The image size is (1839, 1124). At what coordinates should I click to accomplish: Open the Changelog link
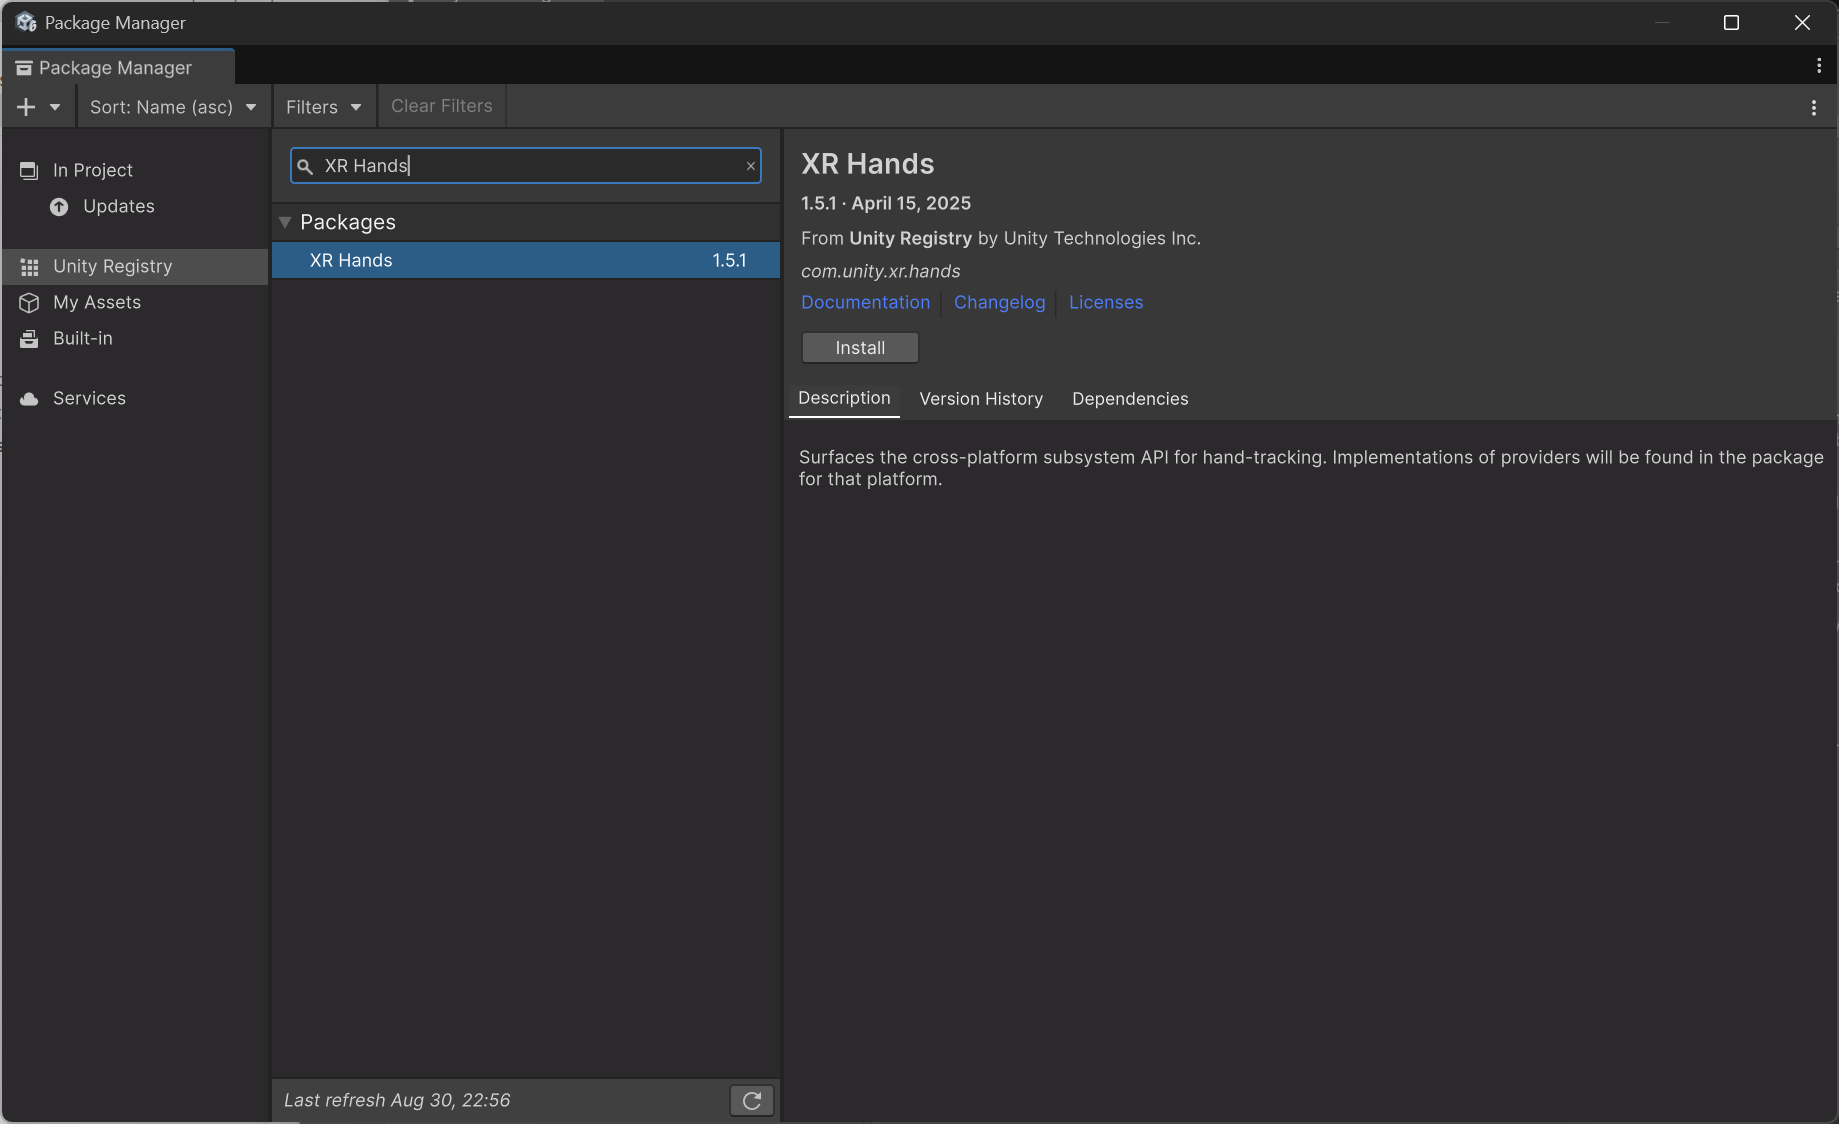999,302
